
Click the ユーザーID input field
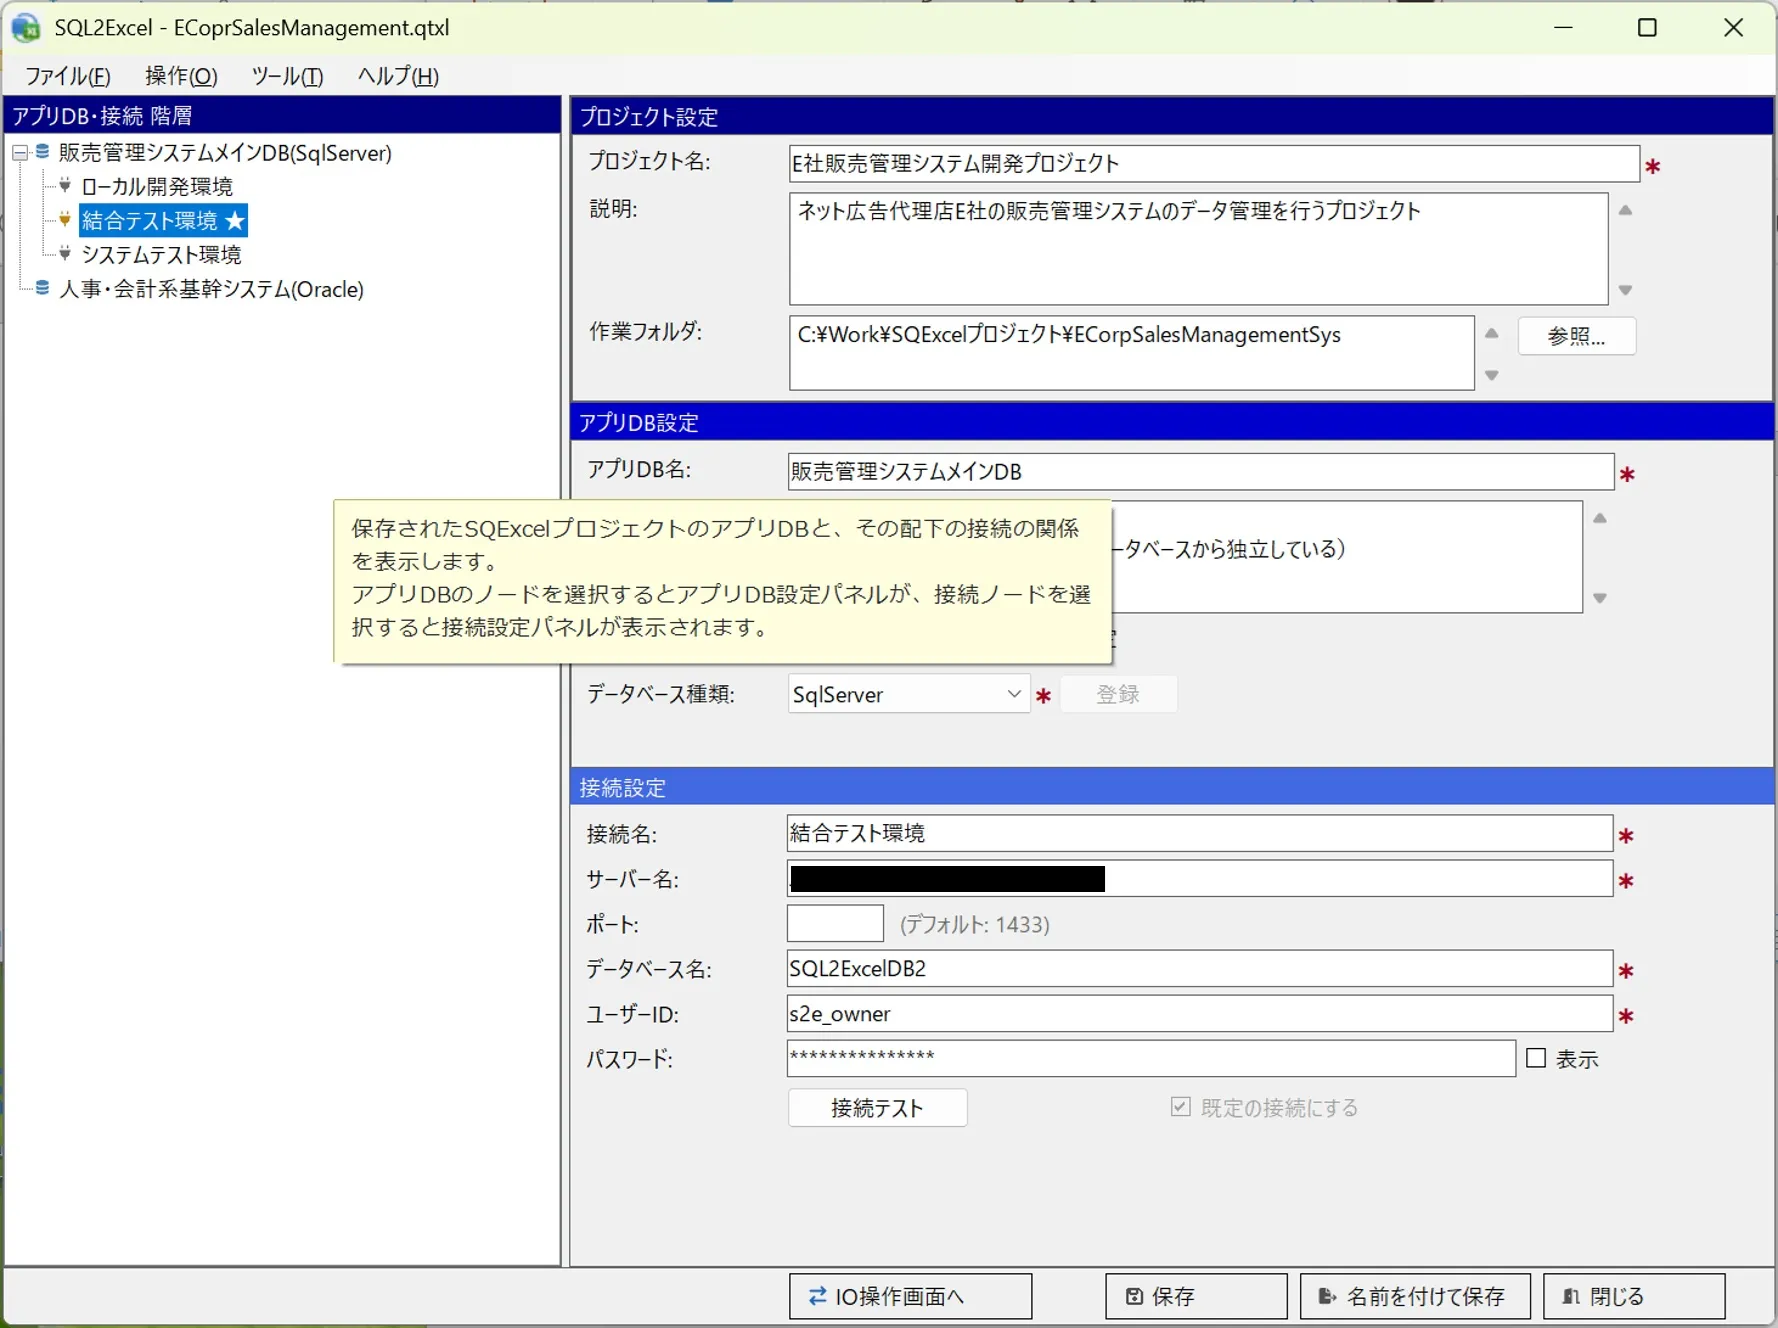(1200, 1013)
